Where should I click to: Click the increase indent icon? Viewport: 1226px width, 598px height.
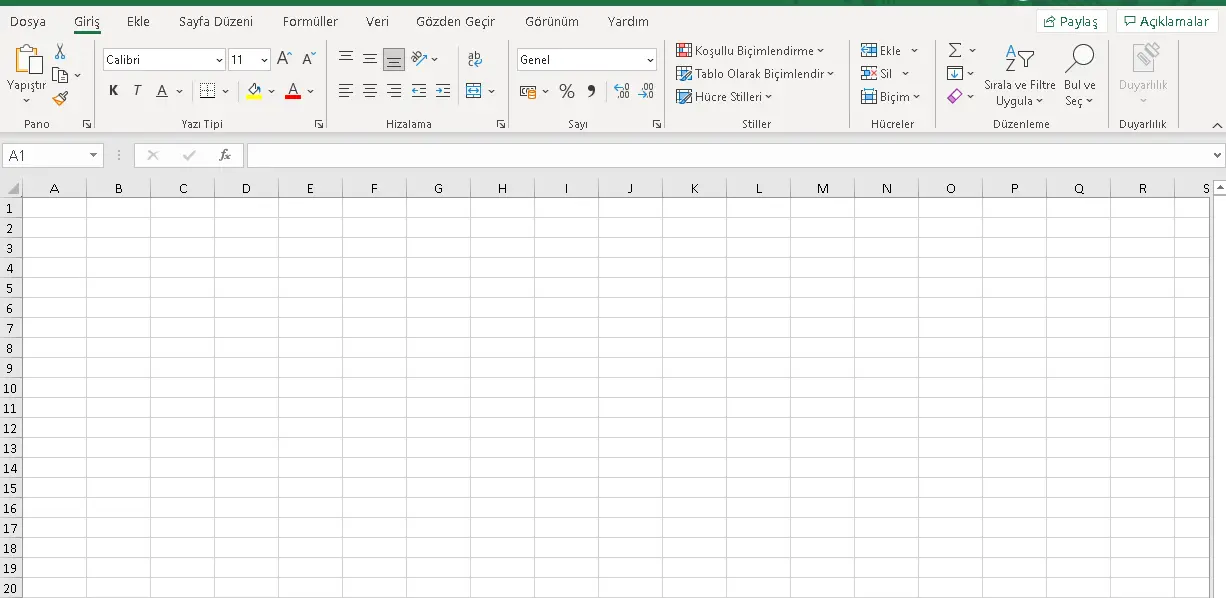443,91
